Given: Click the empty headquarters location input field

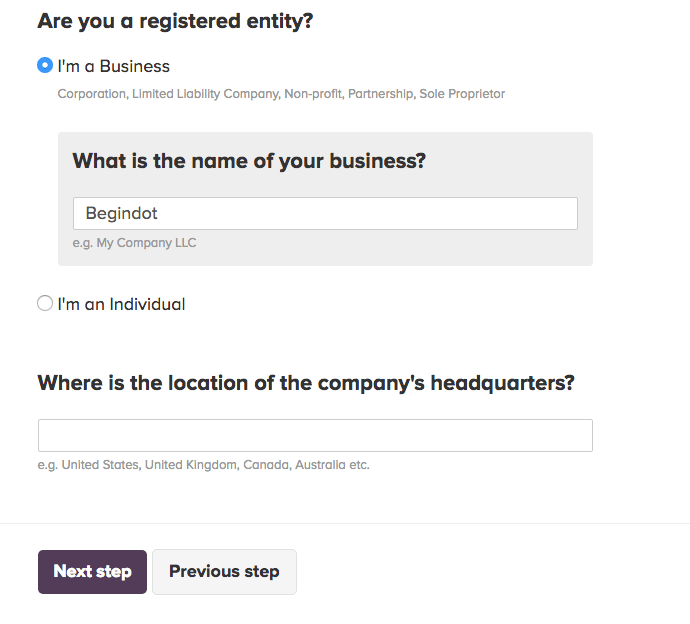Looking at the screenshot, I should [x=315, y=435].
